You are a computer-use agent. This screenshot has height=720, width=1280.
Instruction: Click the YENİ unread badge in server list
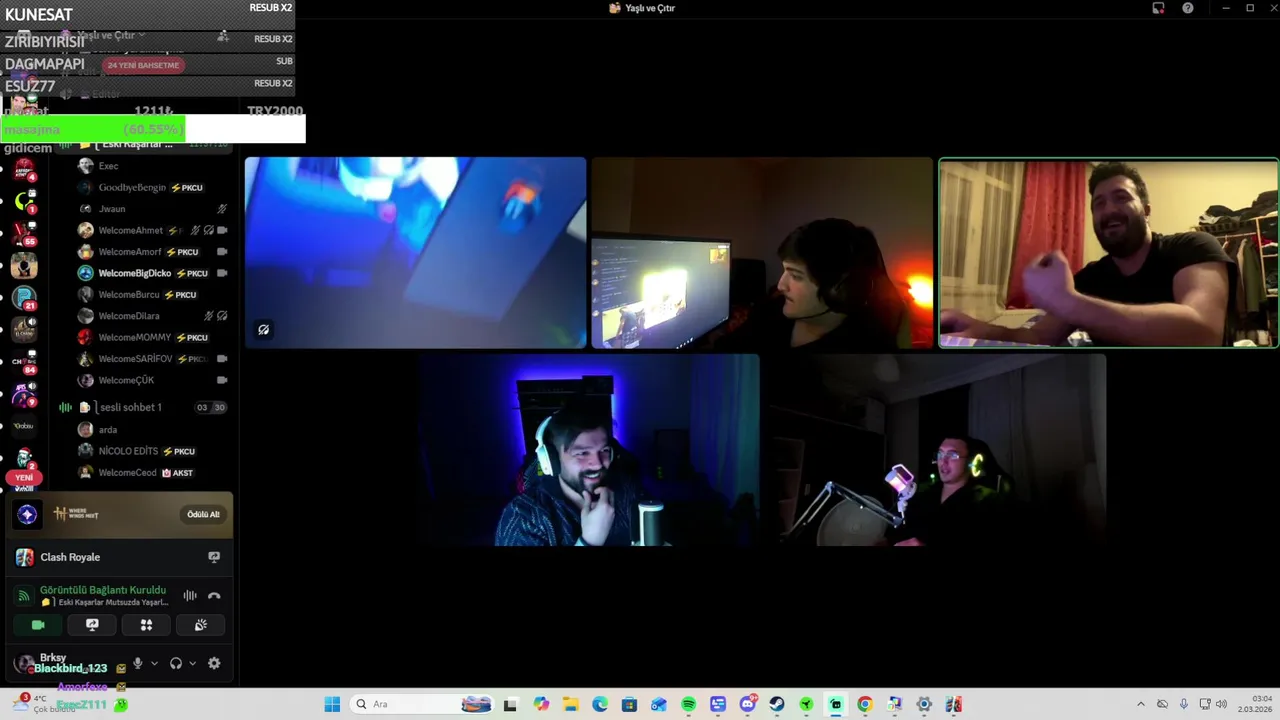tap(24, 478)
